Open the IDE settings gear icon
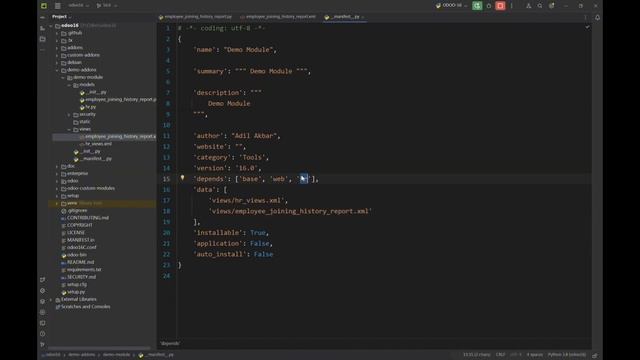This screenshot has width=640, height=360. pyautogui.click(x=551, y=6)
